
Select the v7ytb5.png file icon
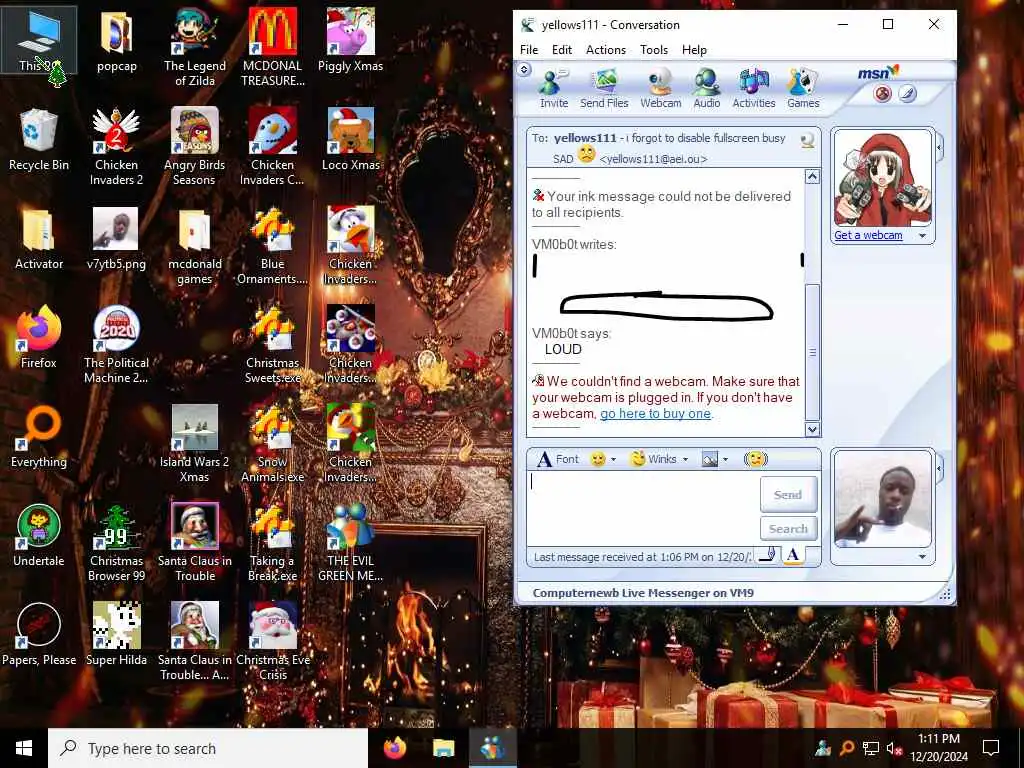(116, 238)
